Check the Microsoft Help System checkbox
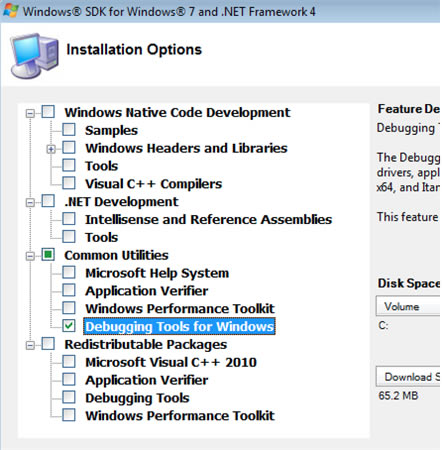442x450 pixels. (69, 272)
